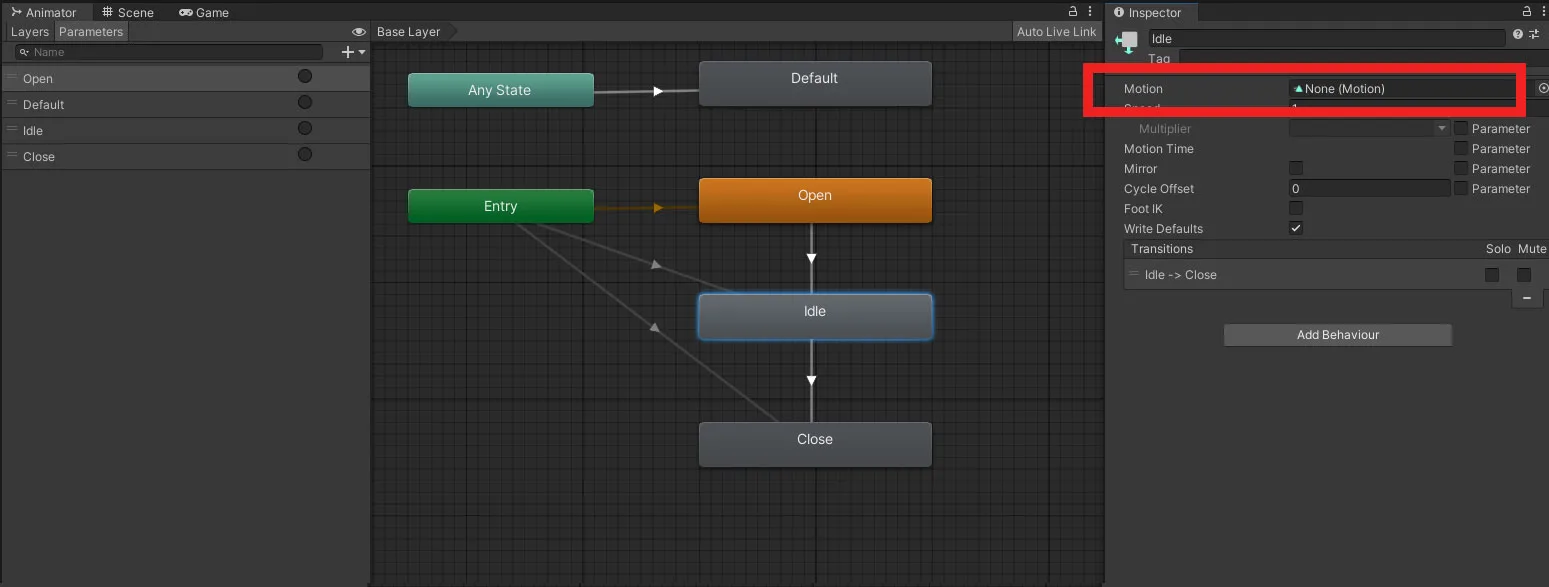Enable the Foot IK checkbox
Screen dimensions: 1549x587
click(1296, 208)
